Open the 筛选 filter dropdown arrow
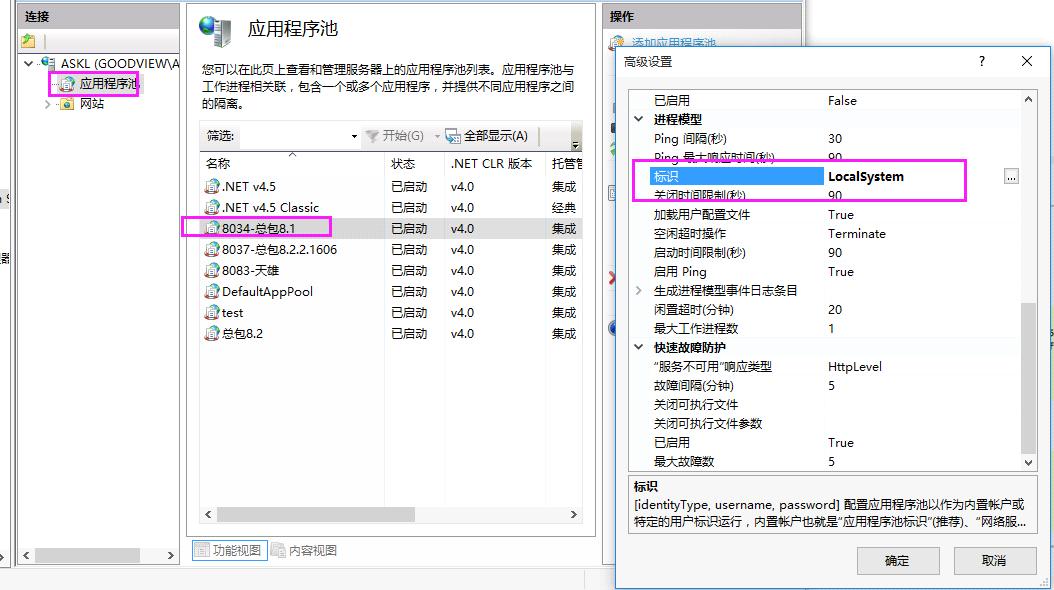The height and width of the screenshot is (590, 1054). (354, 136)
